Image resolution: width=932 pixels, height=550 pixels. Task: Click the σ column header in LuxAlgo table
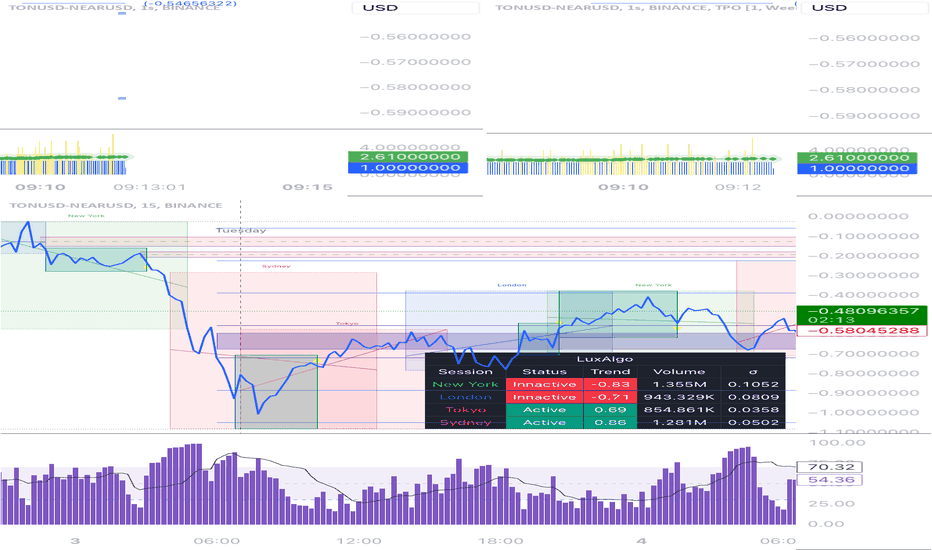tap(753, 372)
